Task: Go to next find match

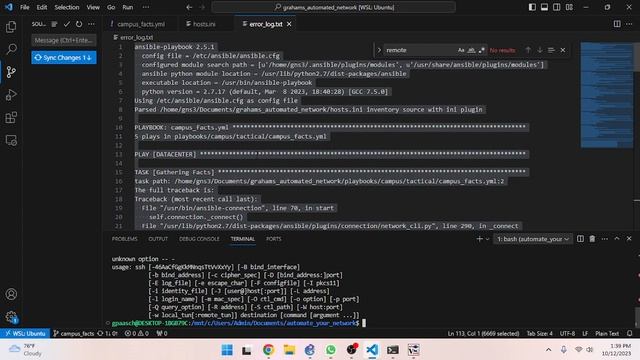Action: (x=540, y=50)
